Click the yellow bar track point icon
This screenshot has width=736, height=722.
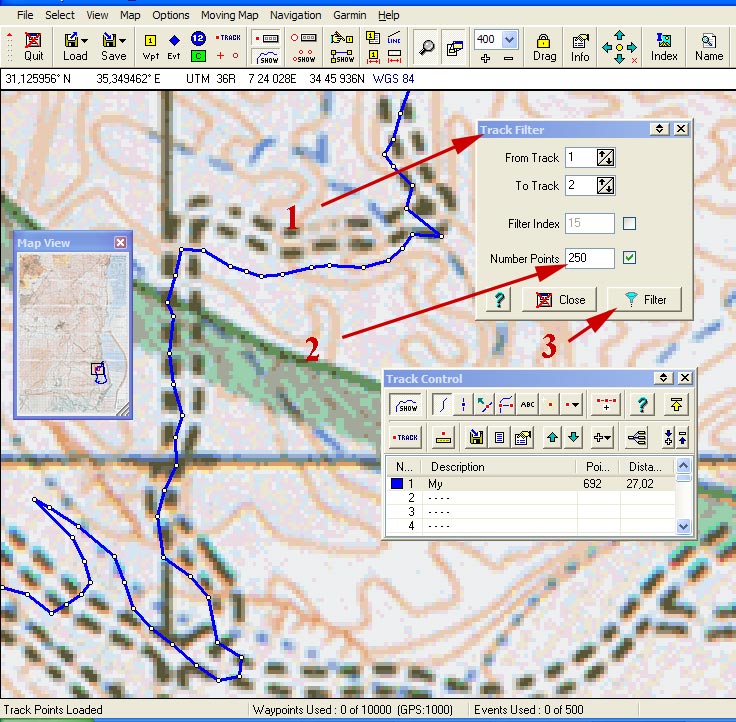coord(443,438)
